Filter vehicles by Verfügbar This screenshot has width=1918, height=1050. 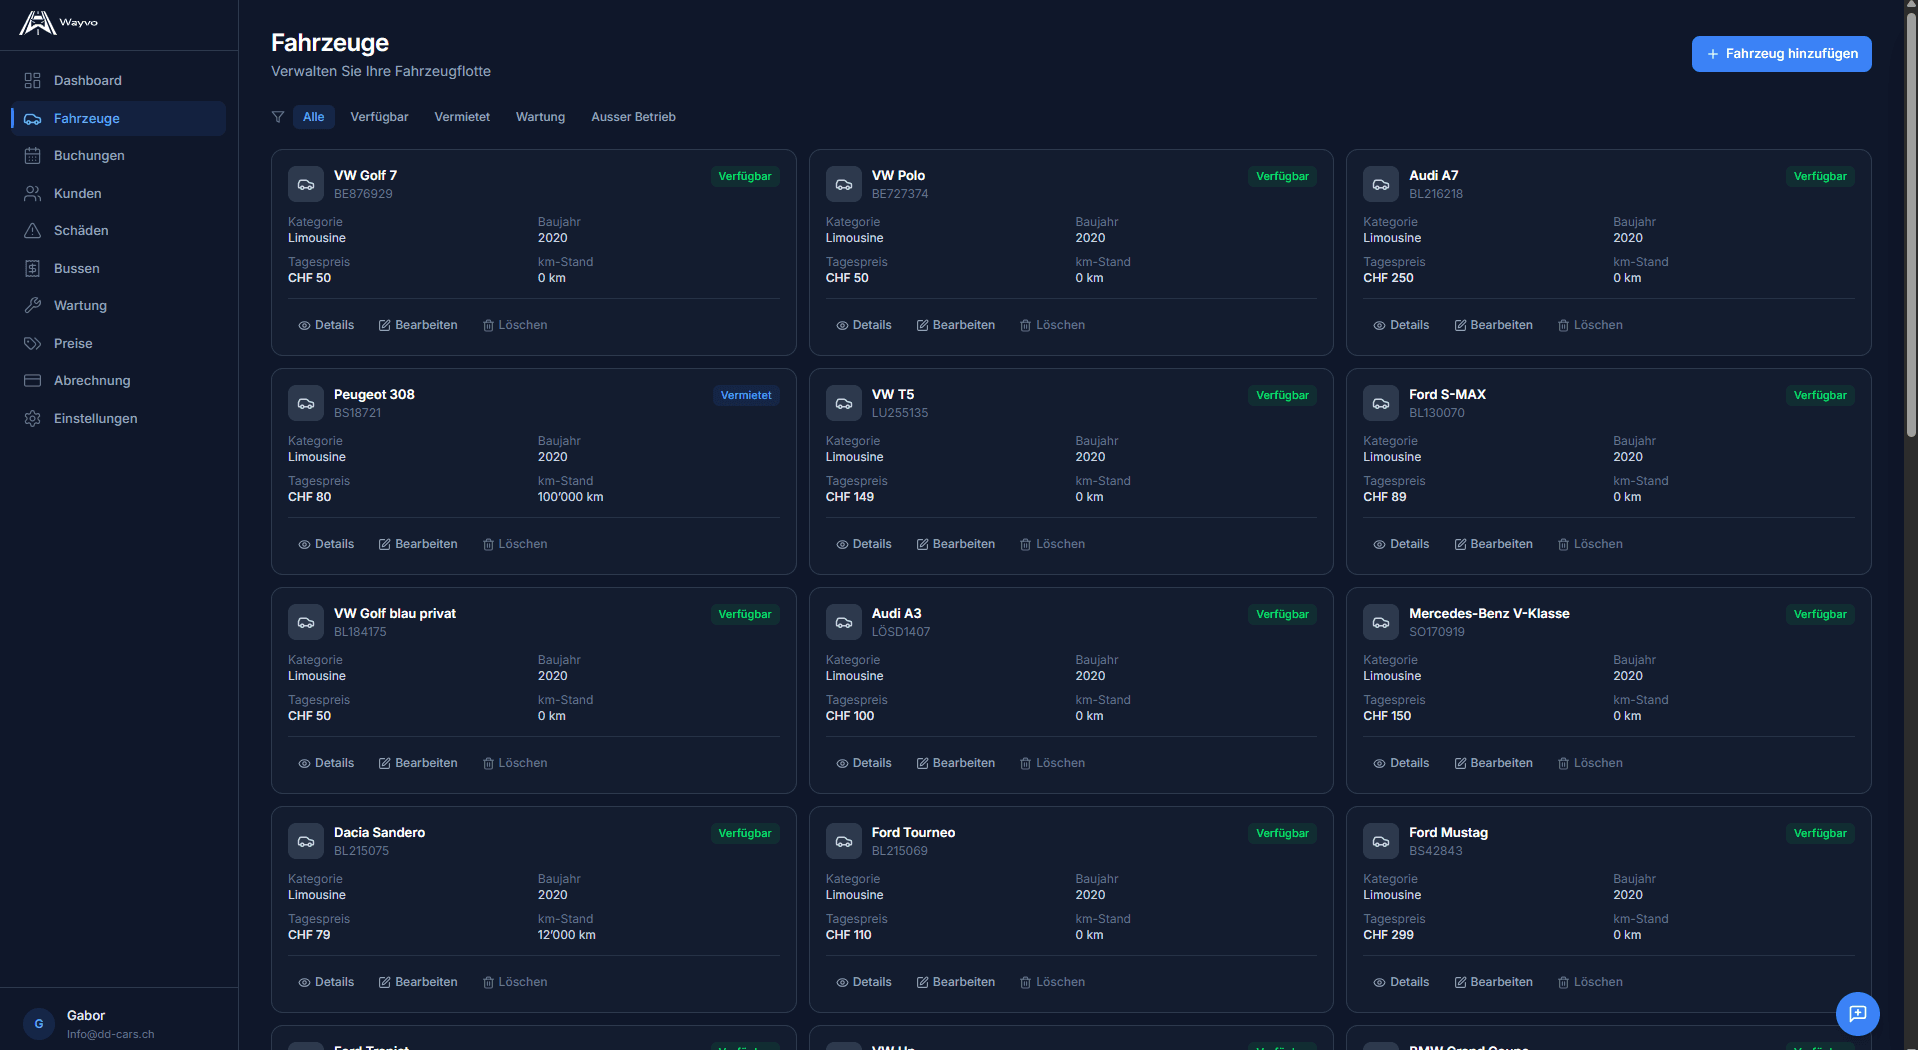[379, 117]
